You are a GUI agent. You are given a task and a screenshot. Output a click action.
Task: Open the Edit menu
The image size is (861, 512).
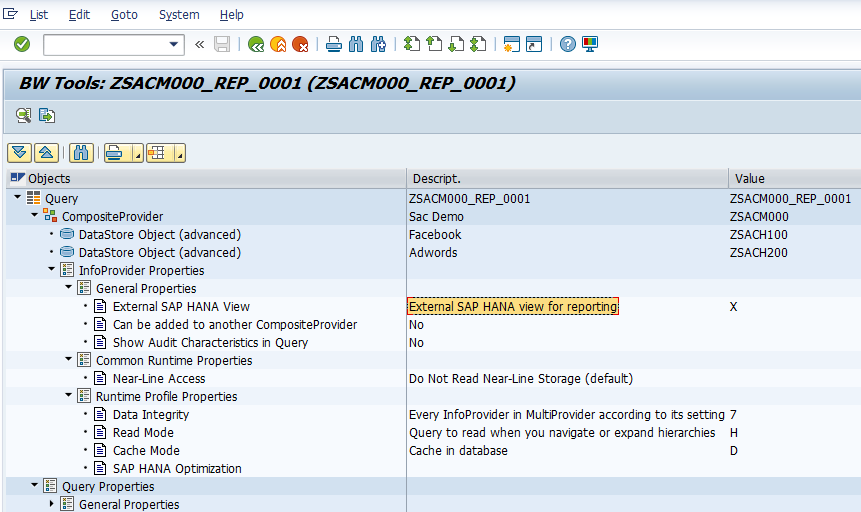tap(79, 15)
